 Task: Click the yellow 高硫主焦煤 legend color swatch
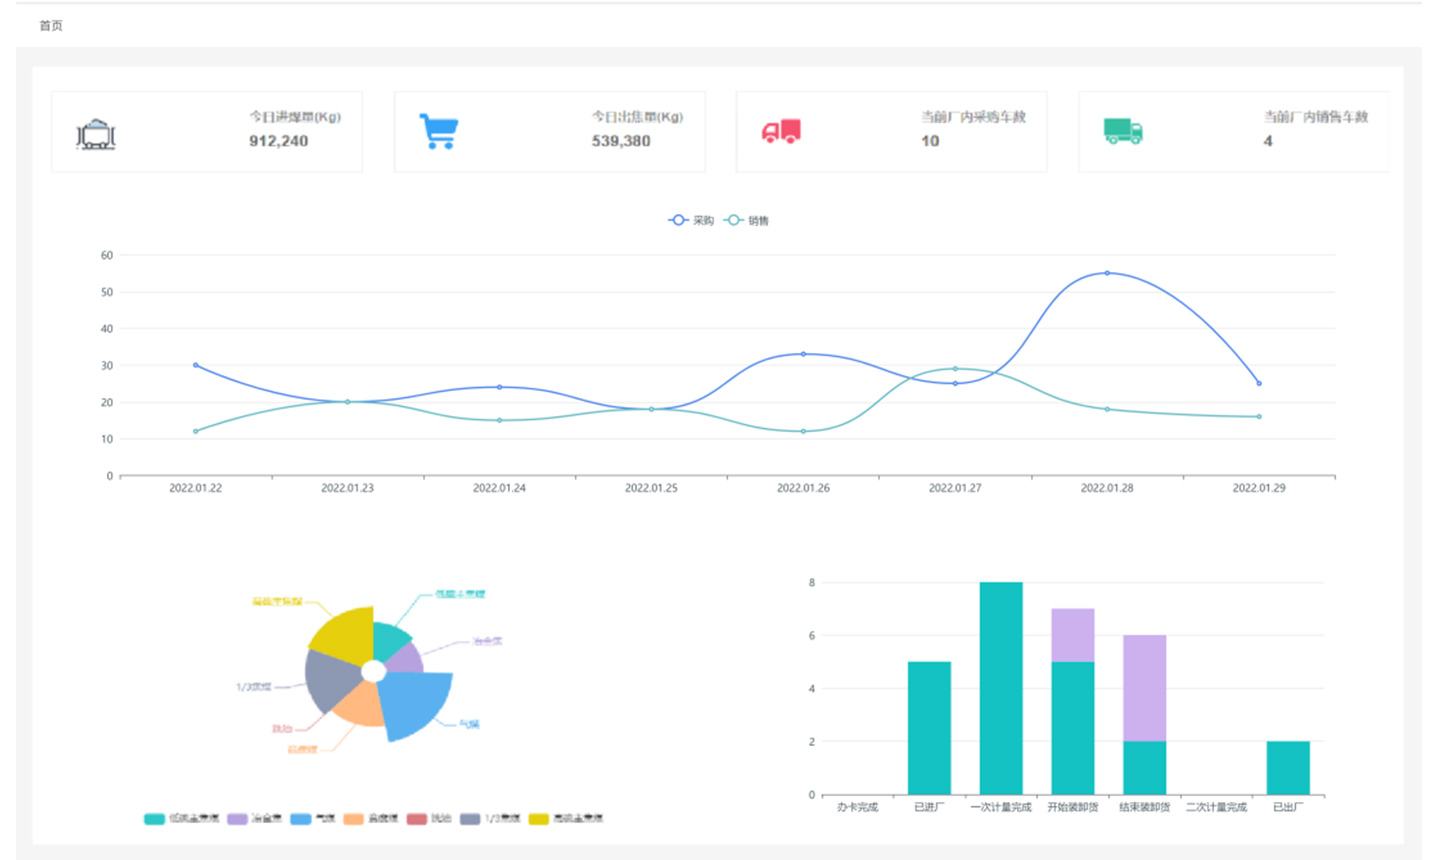tap(539, 818)
